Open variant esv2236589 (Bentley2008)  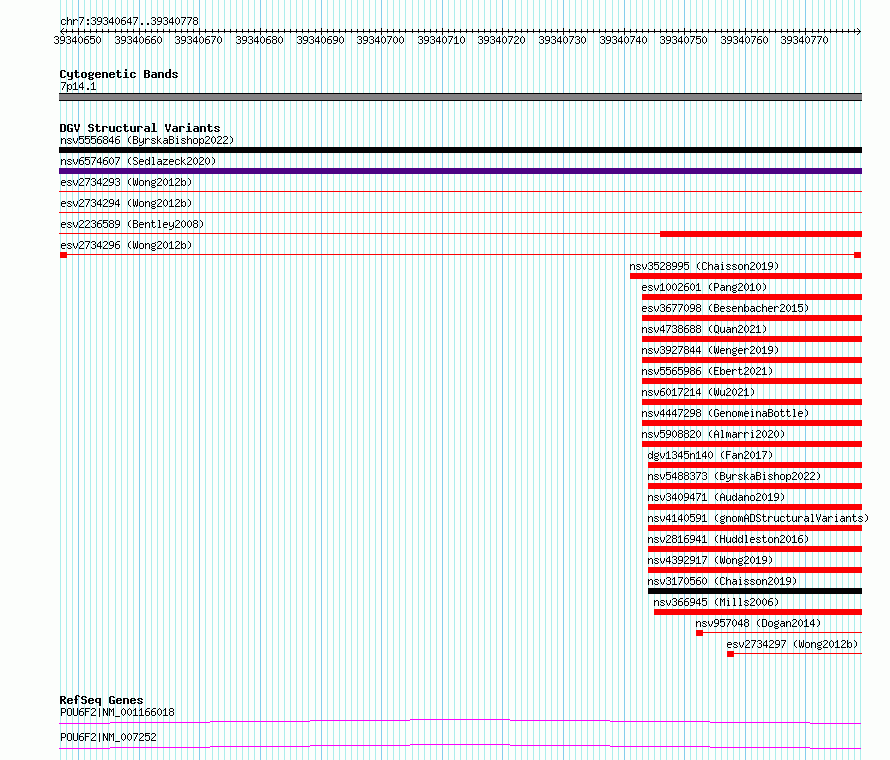point(132,224)
